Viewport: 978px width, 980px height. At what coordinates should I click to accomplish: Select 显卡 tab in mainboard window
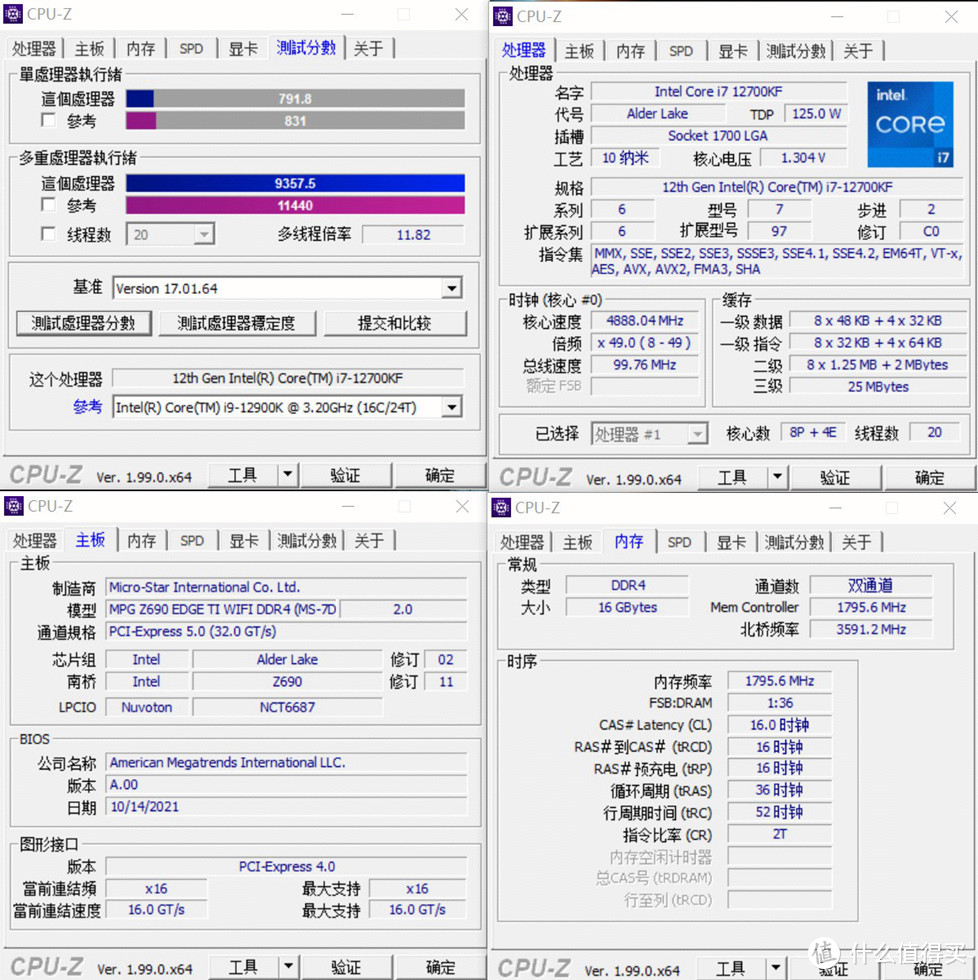coord(244,541)
